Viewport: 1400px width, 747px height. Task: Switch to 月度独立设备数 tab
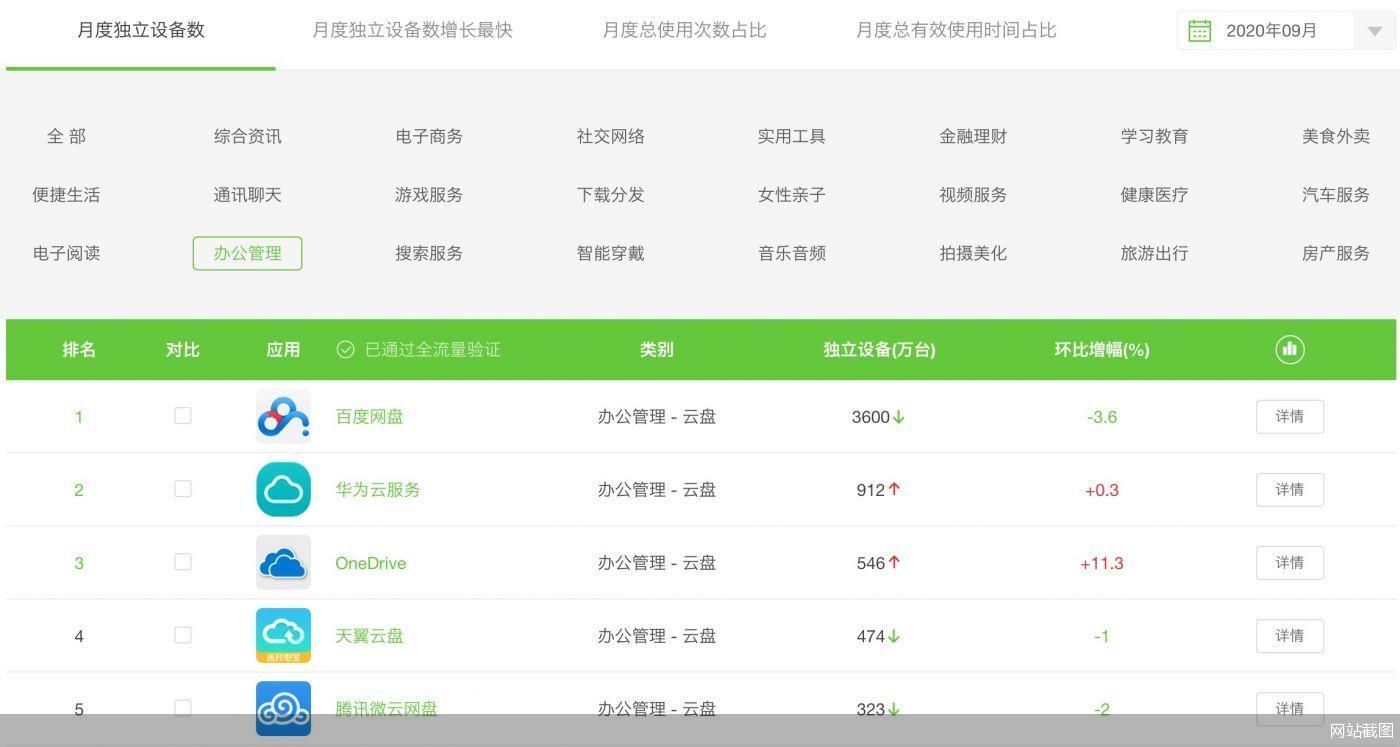tap(141, 30)
